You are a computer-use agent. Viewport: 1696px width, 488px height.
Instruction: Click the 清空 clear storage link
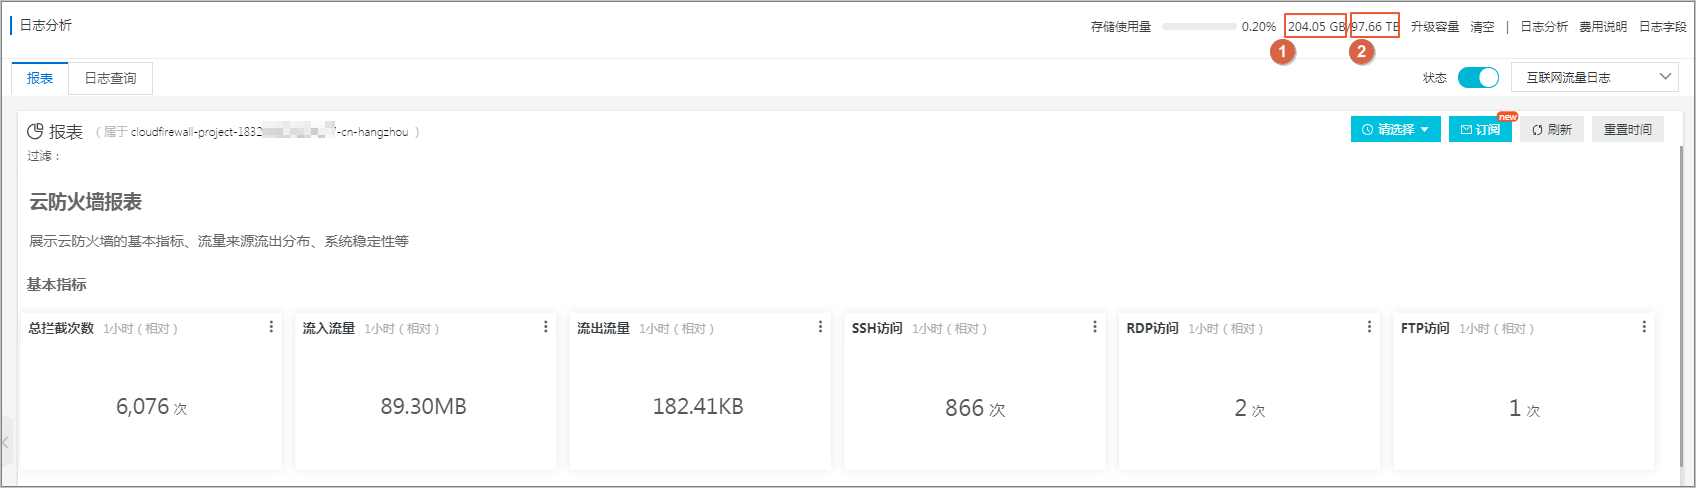click(1482, 27)
